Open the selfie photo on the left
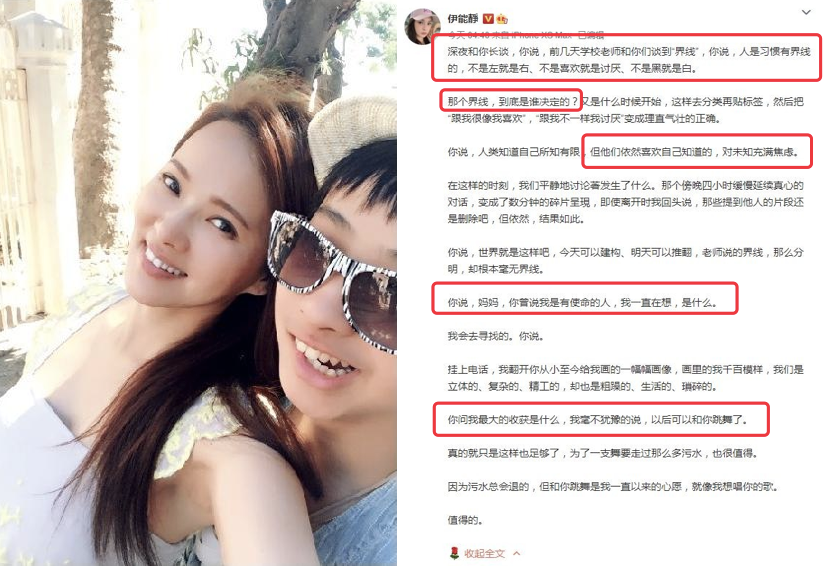This screenshot has width=825, height=567. click(198, 284)
